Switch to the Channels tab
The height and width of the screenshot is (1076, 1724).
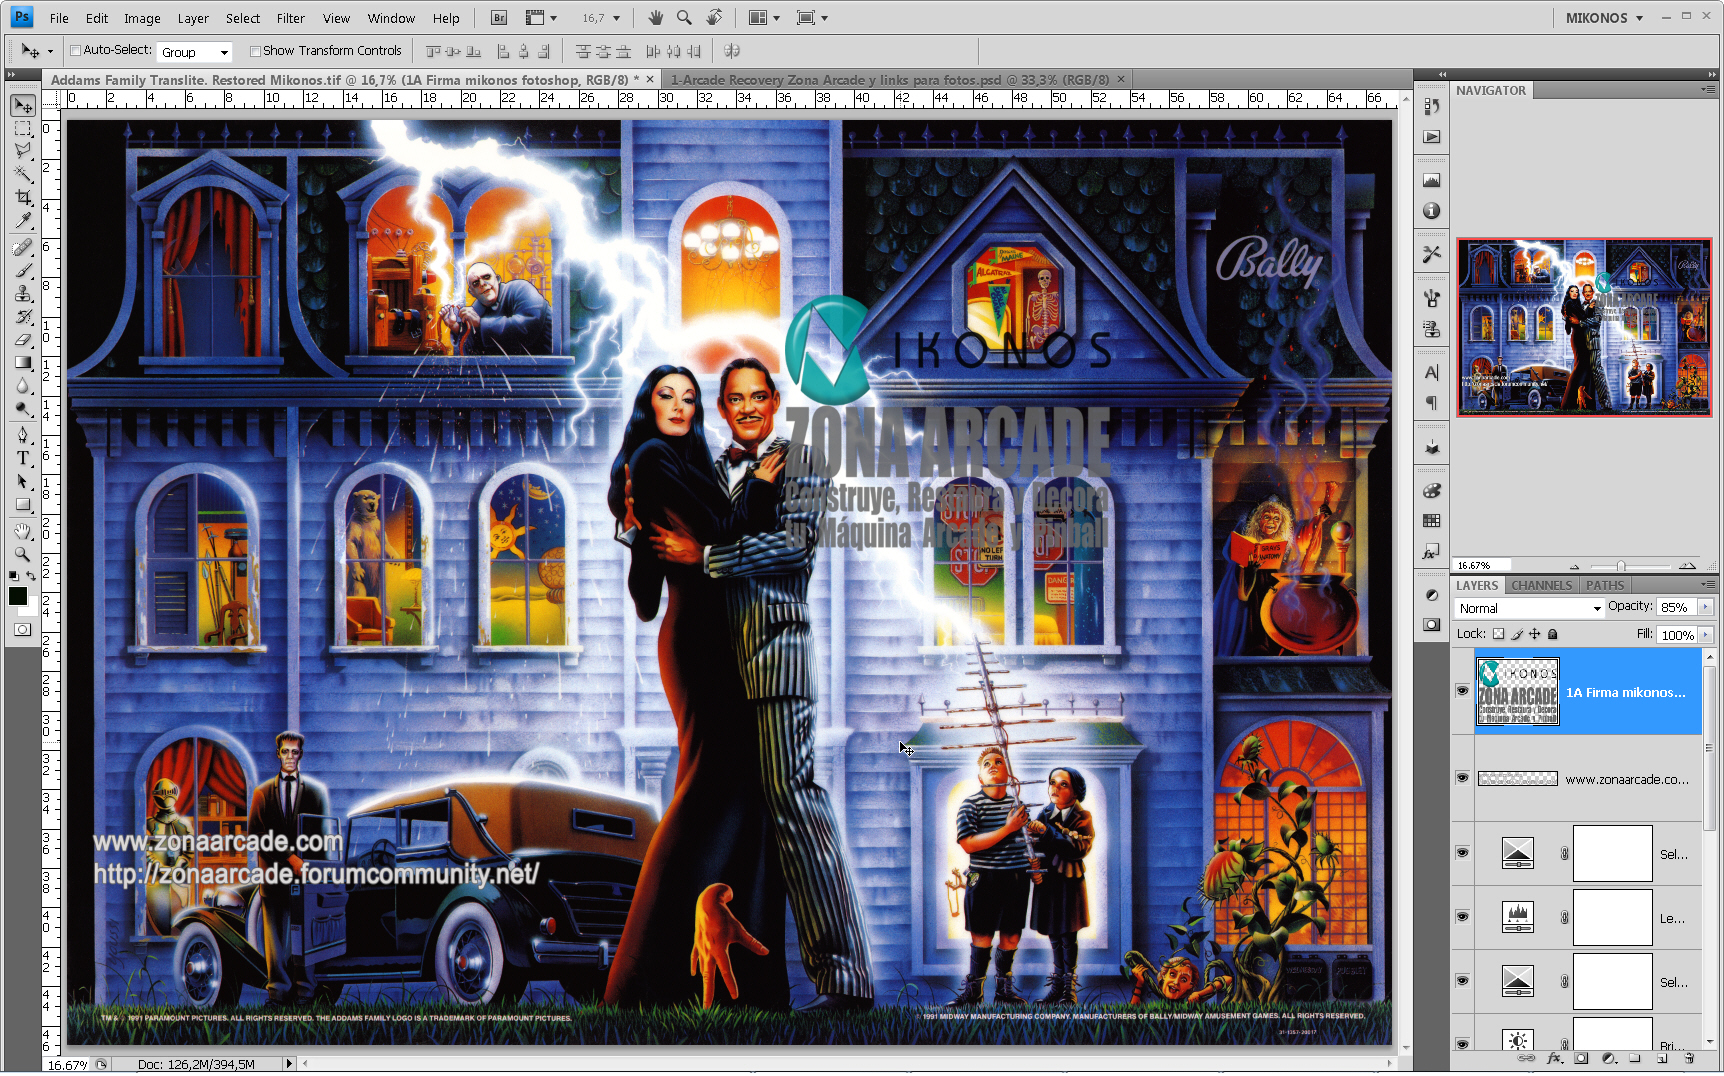pos(1541,586)
